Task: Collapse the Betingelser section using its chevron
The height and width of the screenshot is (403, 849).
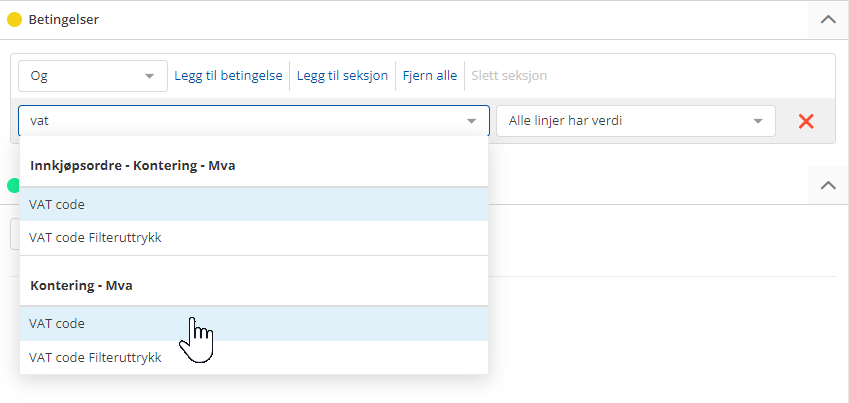Action: pos(827,19)
